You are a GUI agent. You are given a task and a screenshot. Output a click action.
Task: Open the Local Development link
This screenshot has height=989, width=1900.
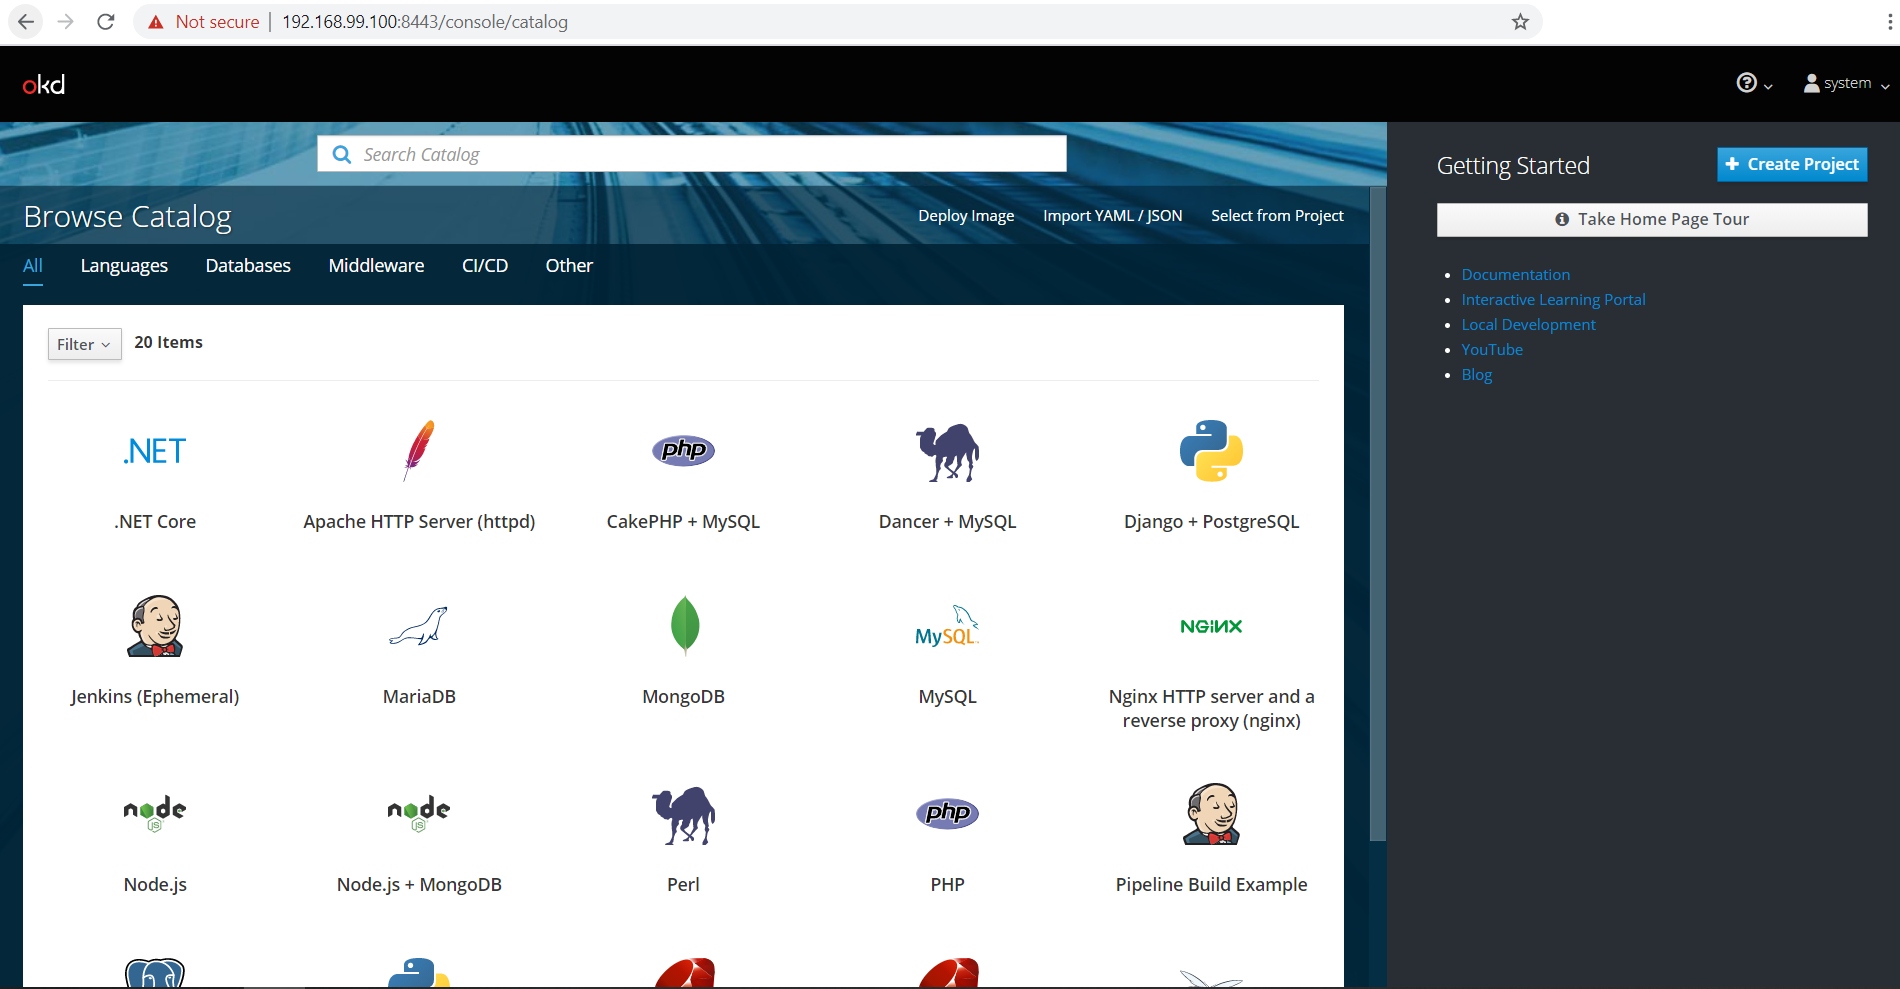[x=1528, y=325]
